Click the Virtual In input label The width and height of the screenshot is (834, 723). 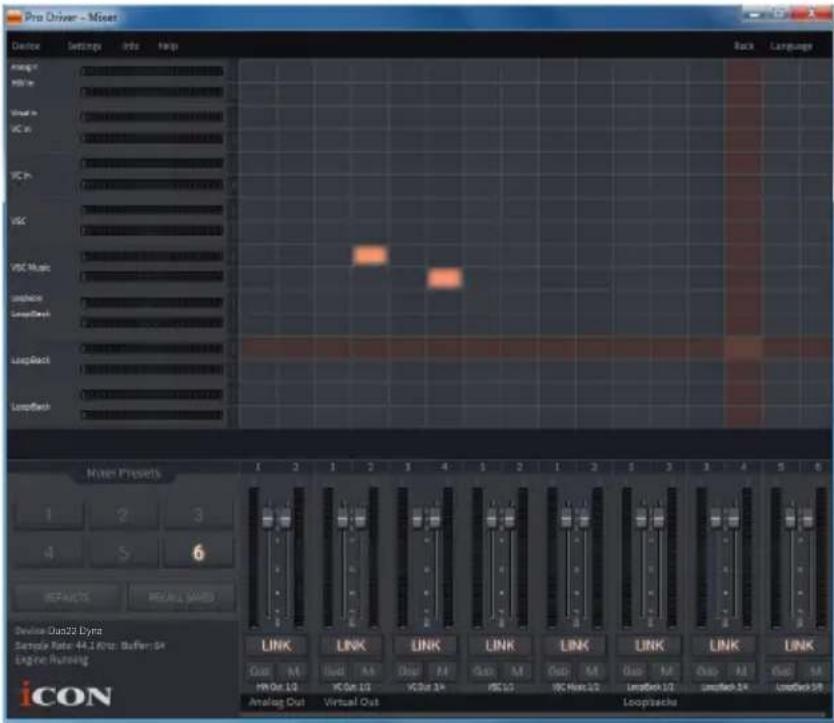tap(24, 113)
